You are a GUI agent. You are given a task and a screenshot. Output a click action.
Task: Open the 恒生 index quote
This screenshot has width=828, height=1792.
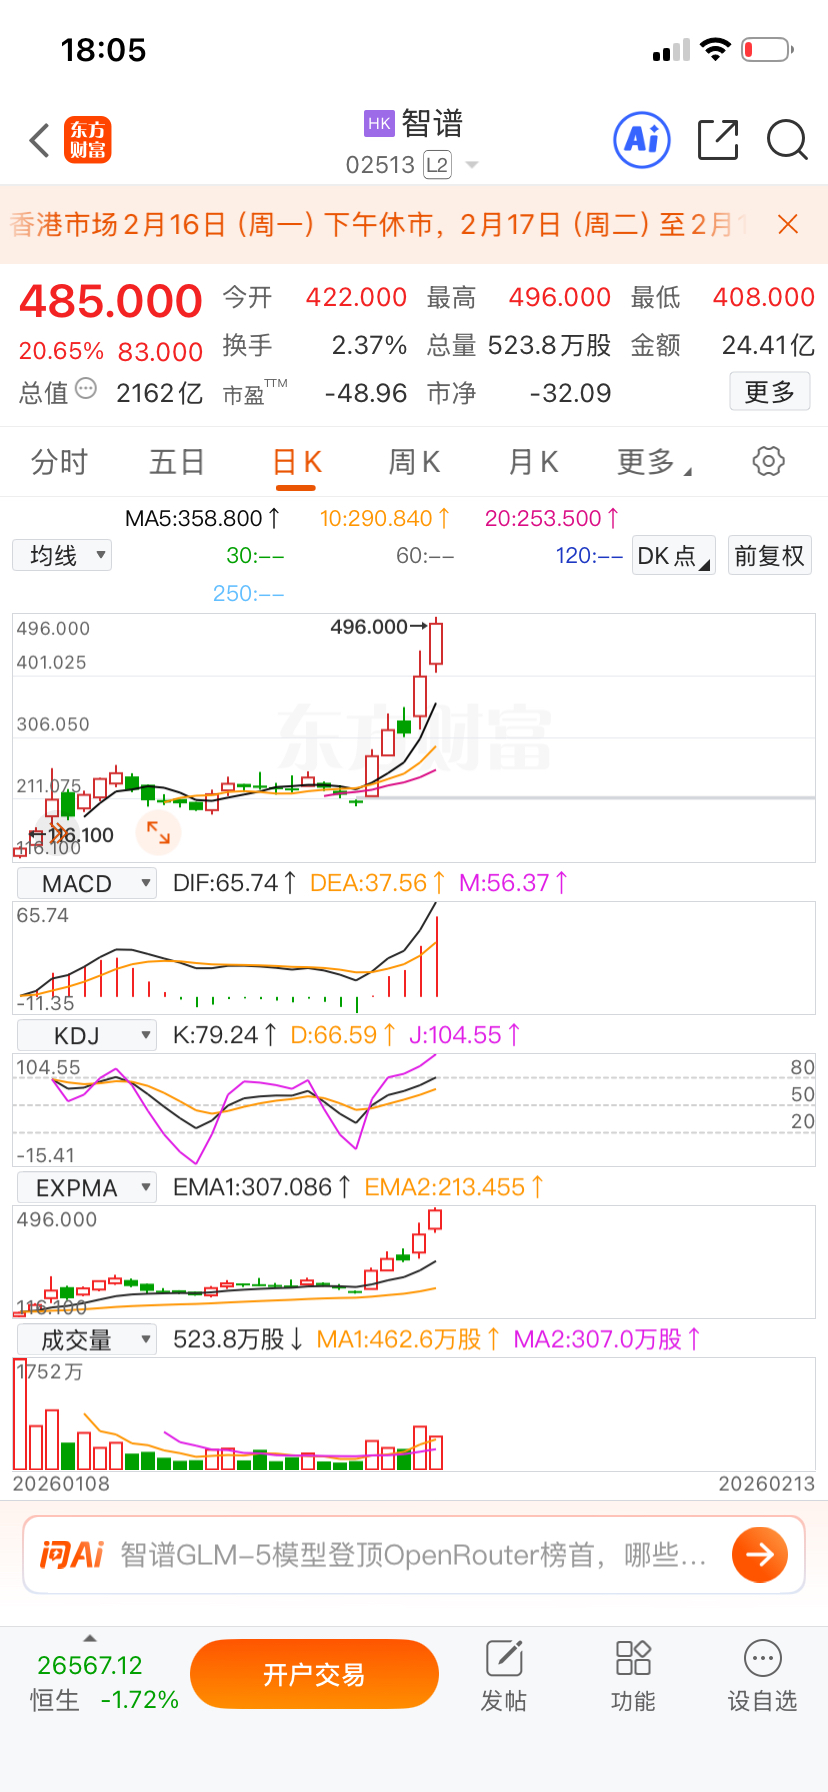tap(104, 1682)
